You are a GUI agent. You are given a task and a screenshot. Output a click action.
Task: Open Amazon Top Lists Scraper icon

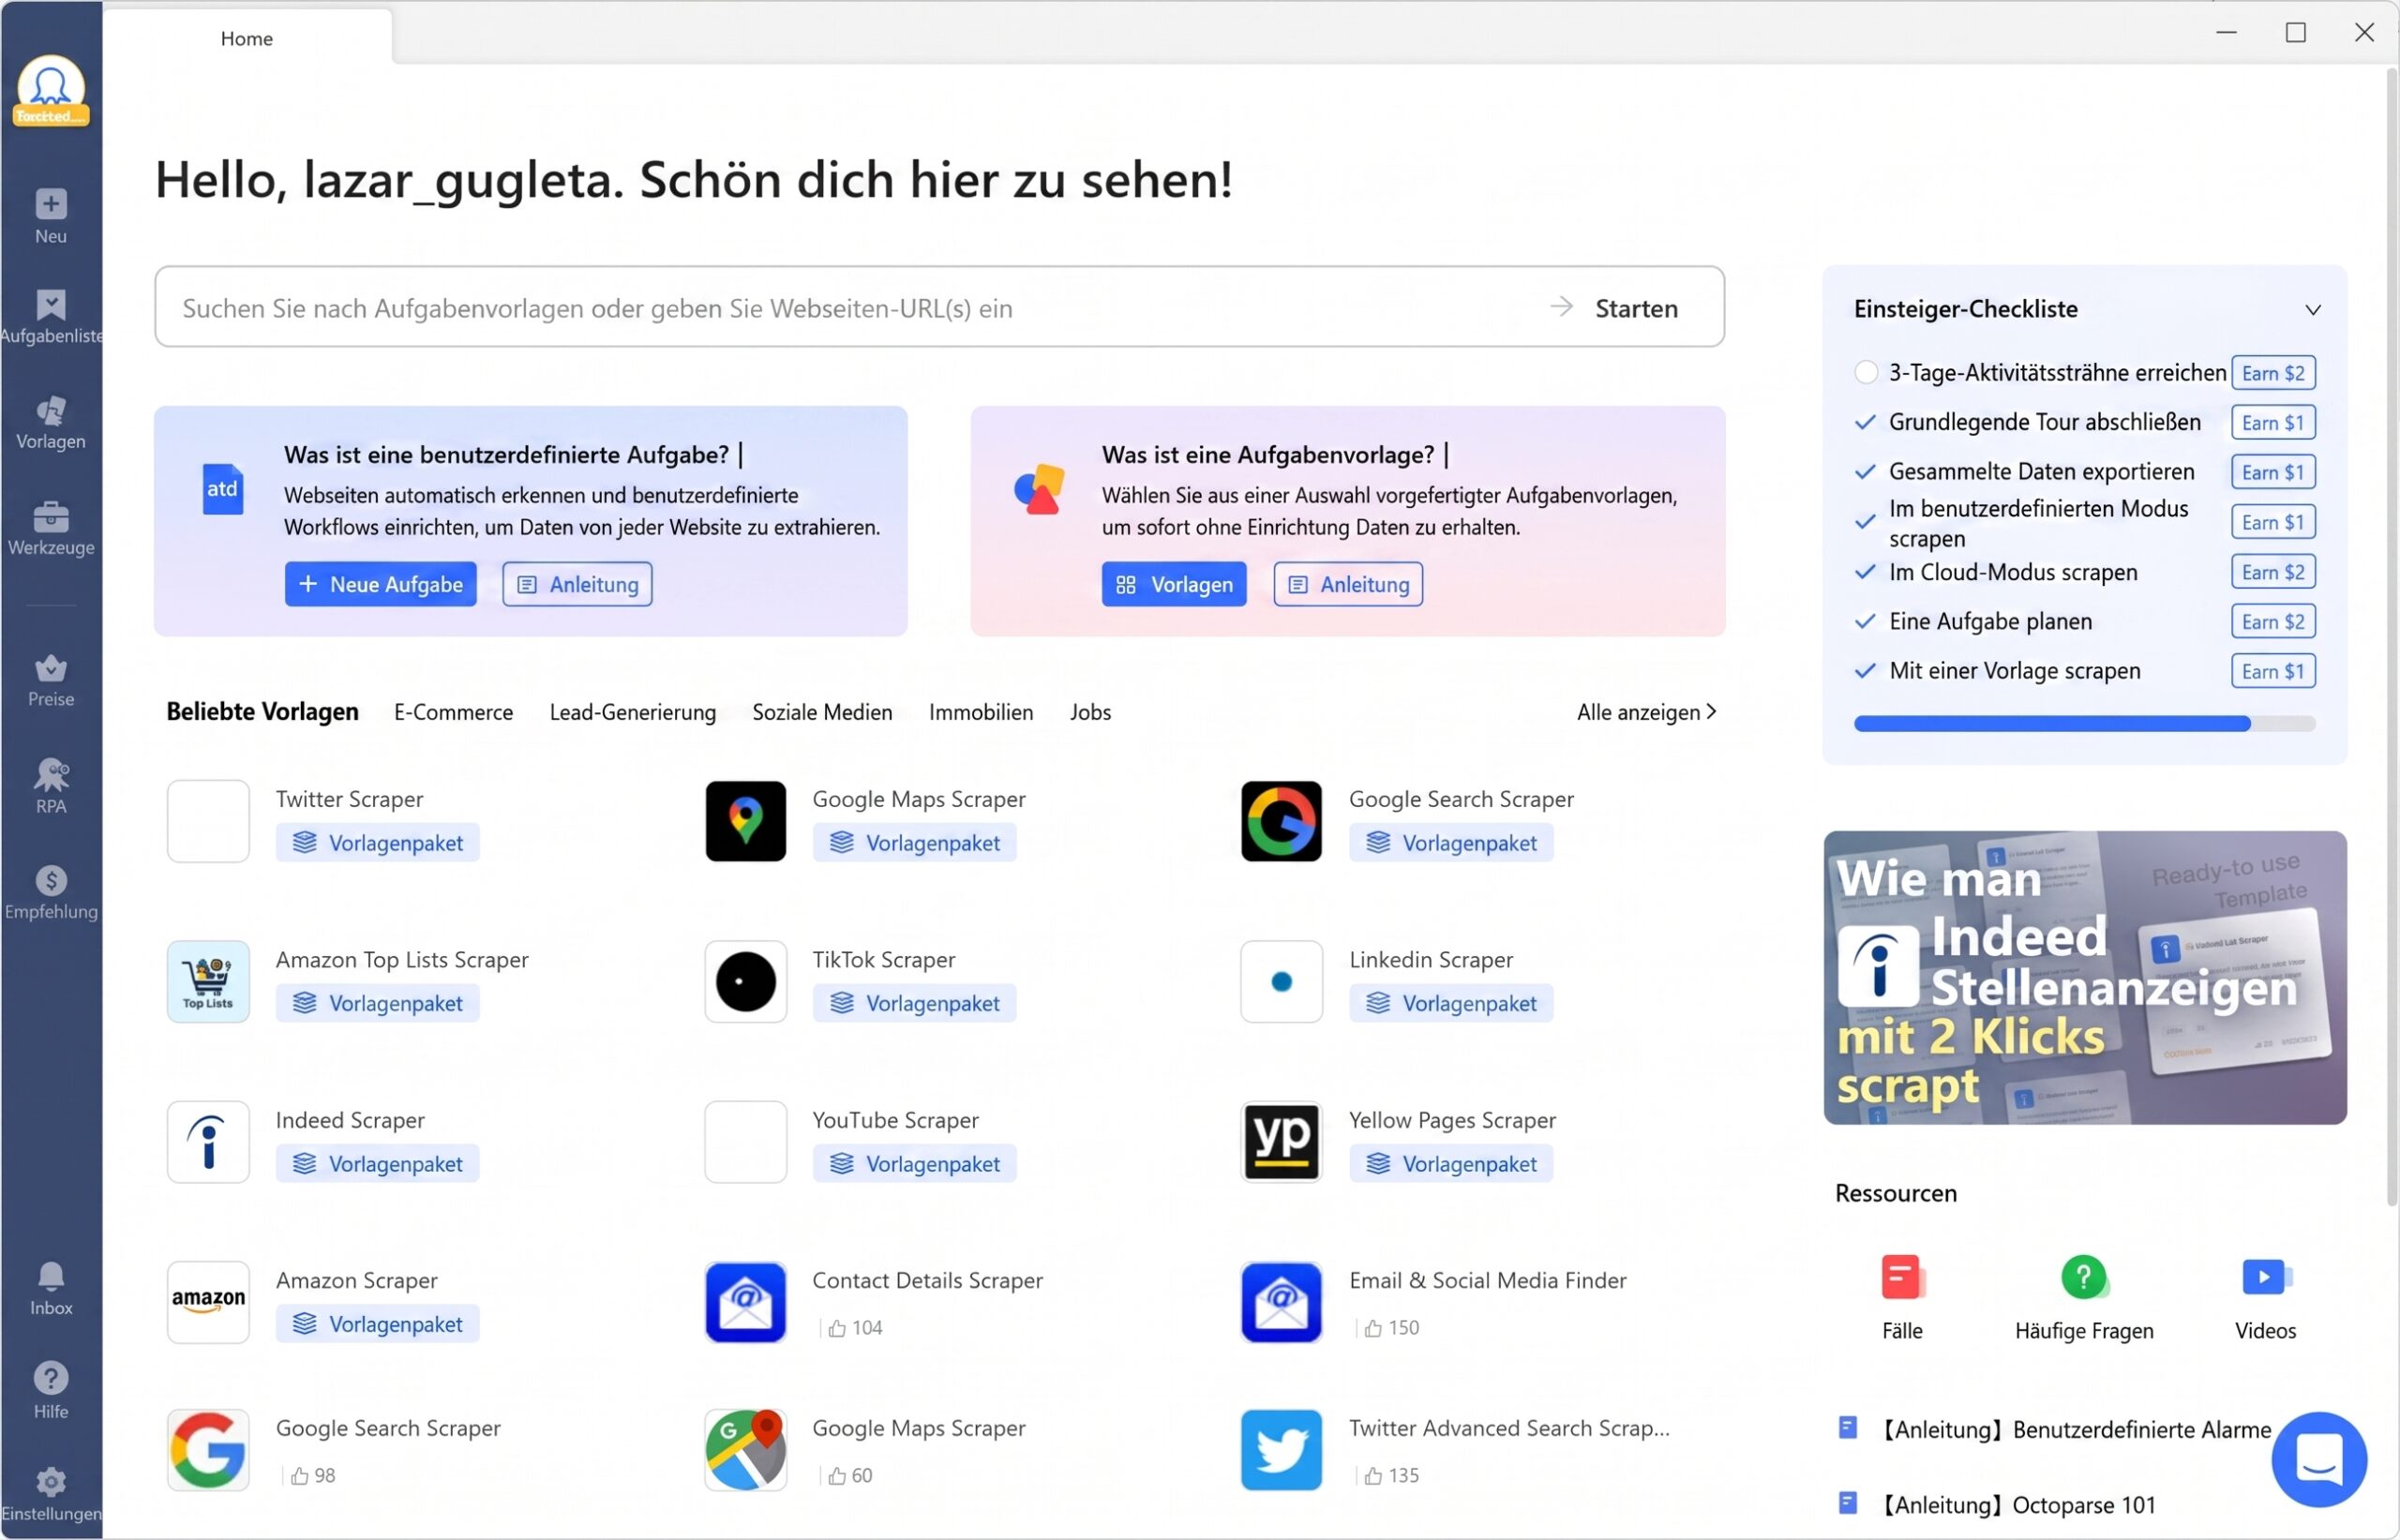tap(208, 982)
